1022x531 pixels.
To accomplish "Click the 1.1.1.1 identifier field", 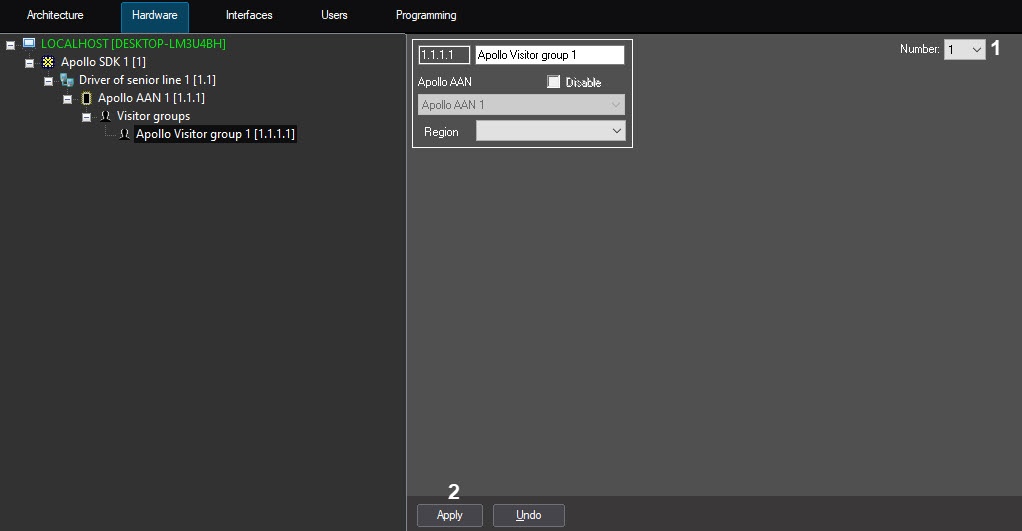I will (x=444, y=55).
